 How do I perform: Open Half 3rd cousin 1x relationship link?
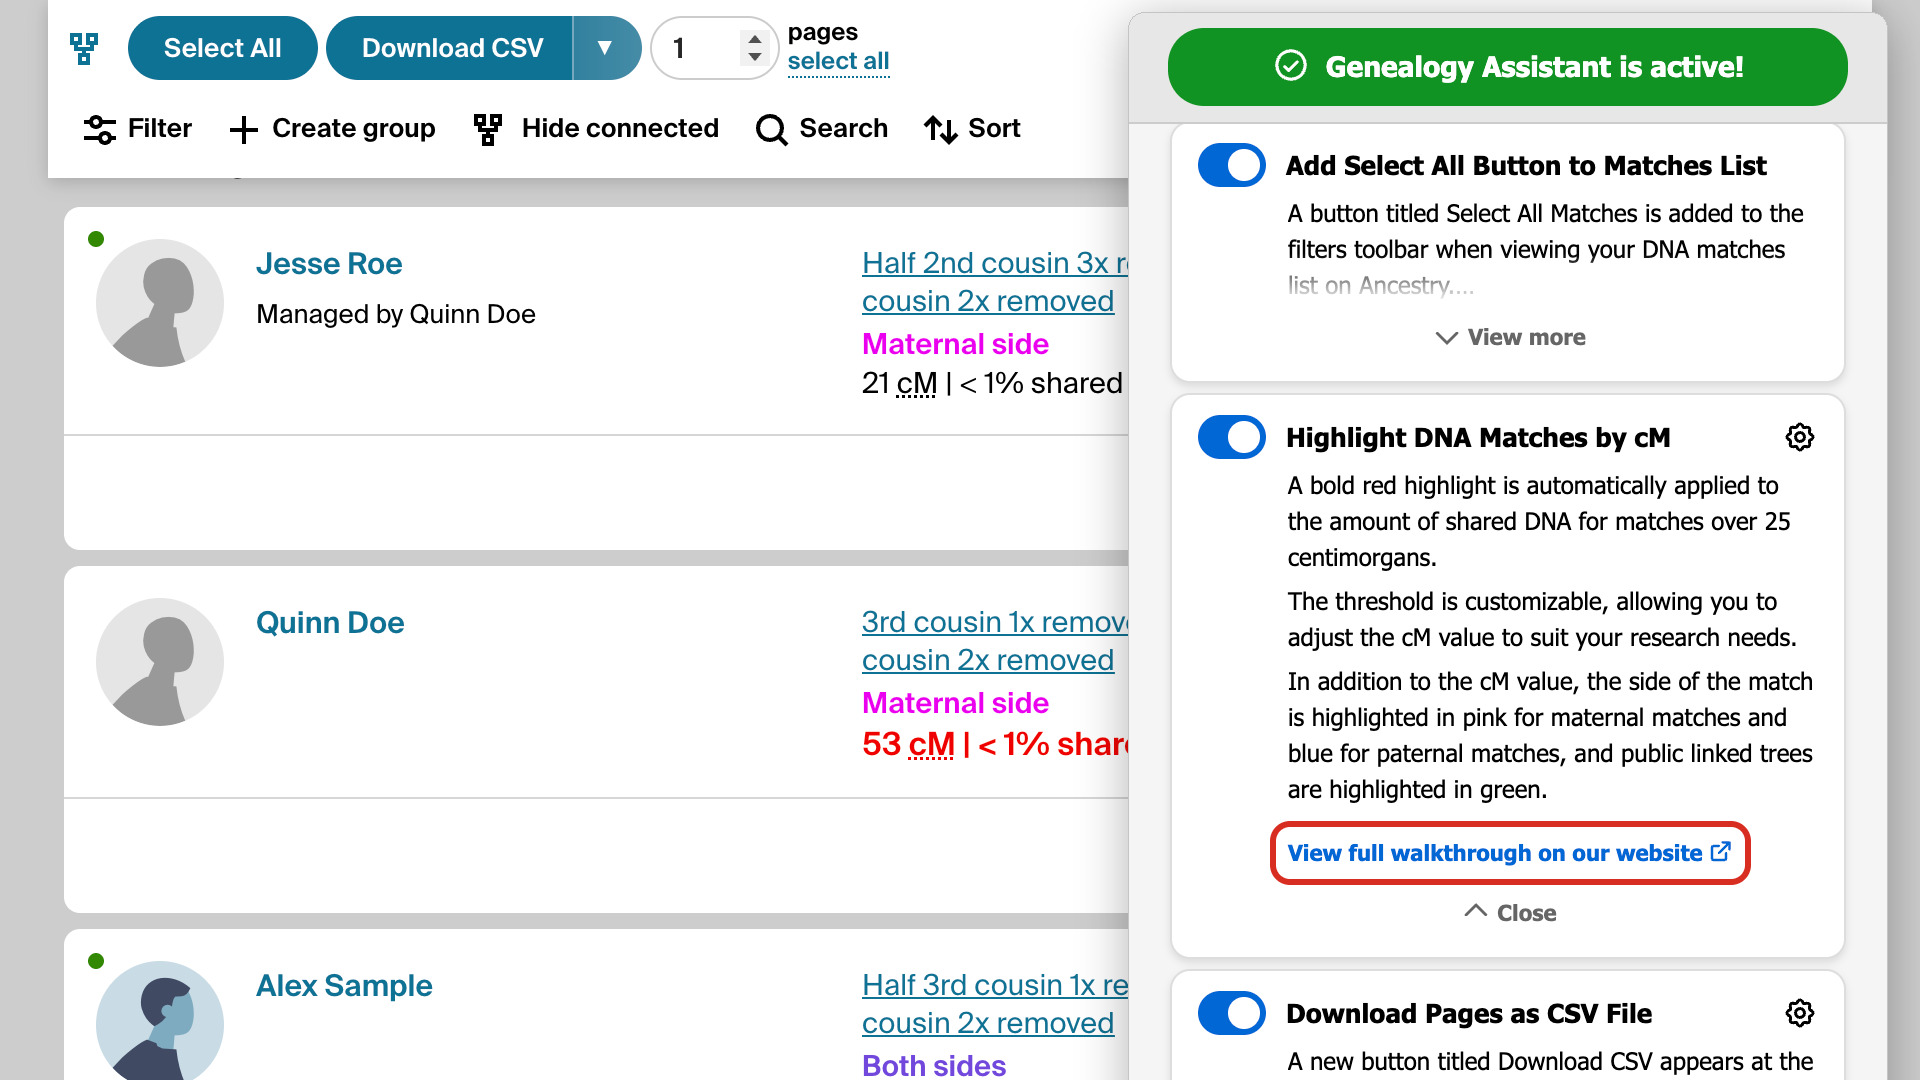click(995, 1004)
